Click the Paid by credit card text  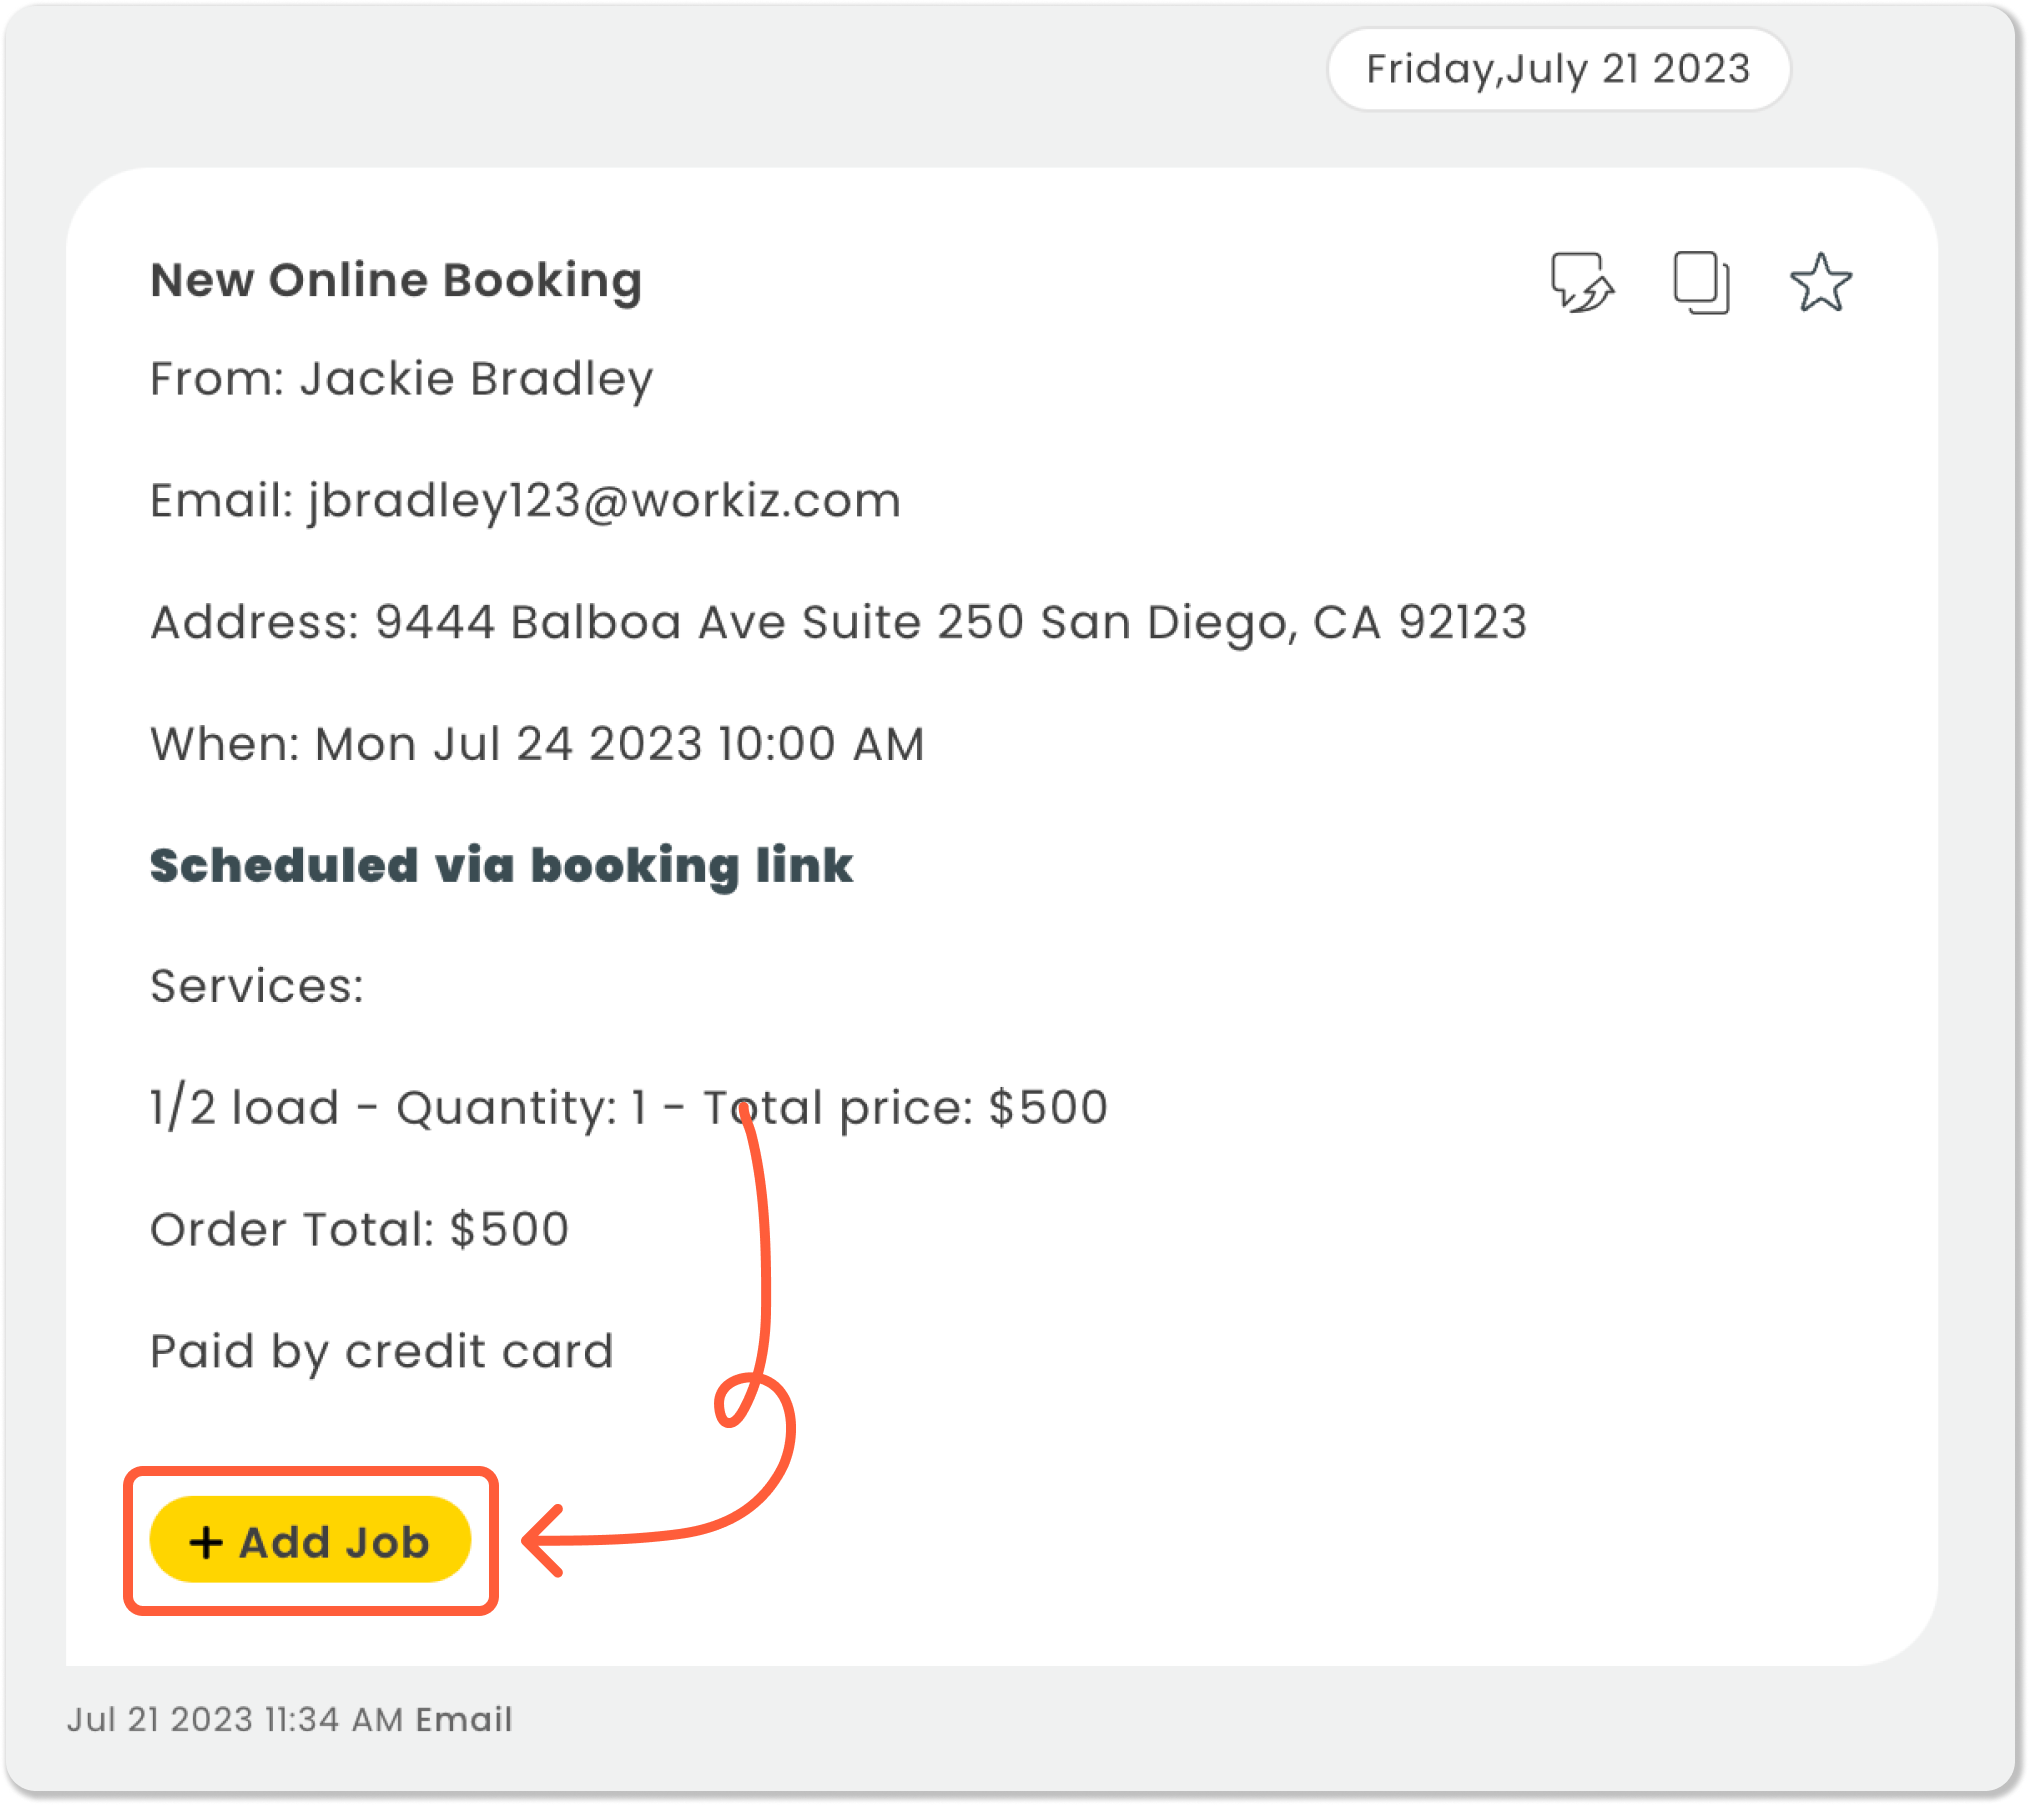tap(381, 1352)
